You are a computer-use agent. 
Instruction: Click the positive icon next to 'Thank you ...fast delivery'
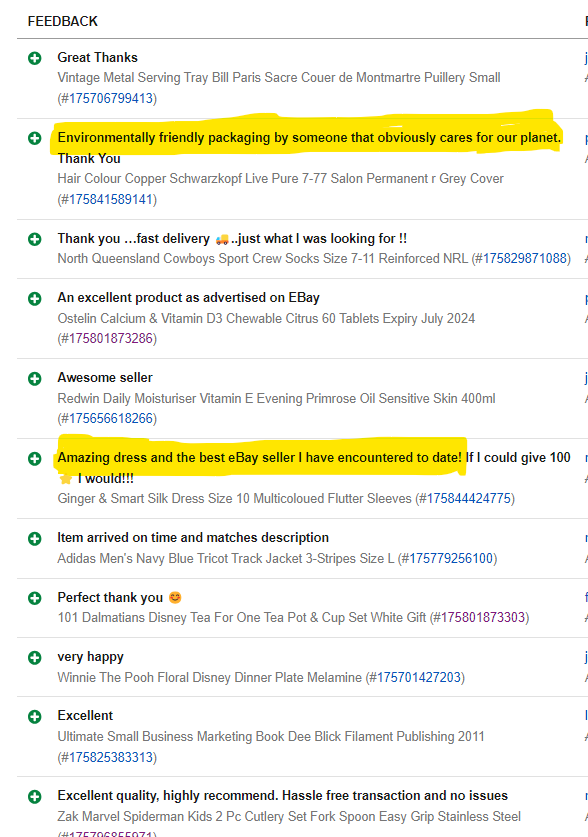pyautogui.click(x=35, y=239)
